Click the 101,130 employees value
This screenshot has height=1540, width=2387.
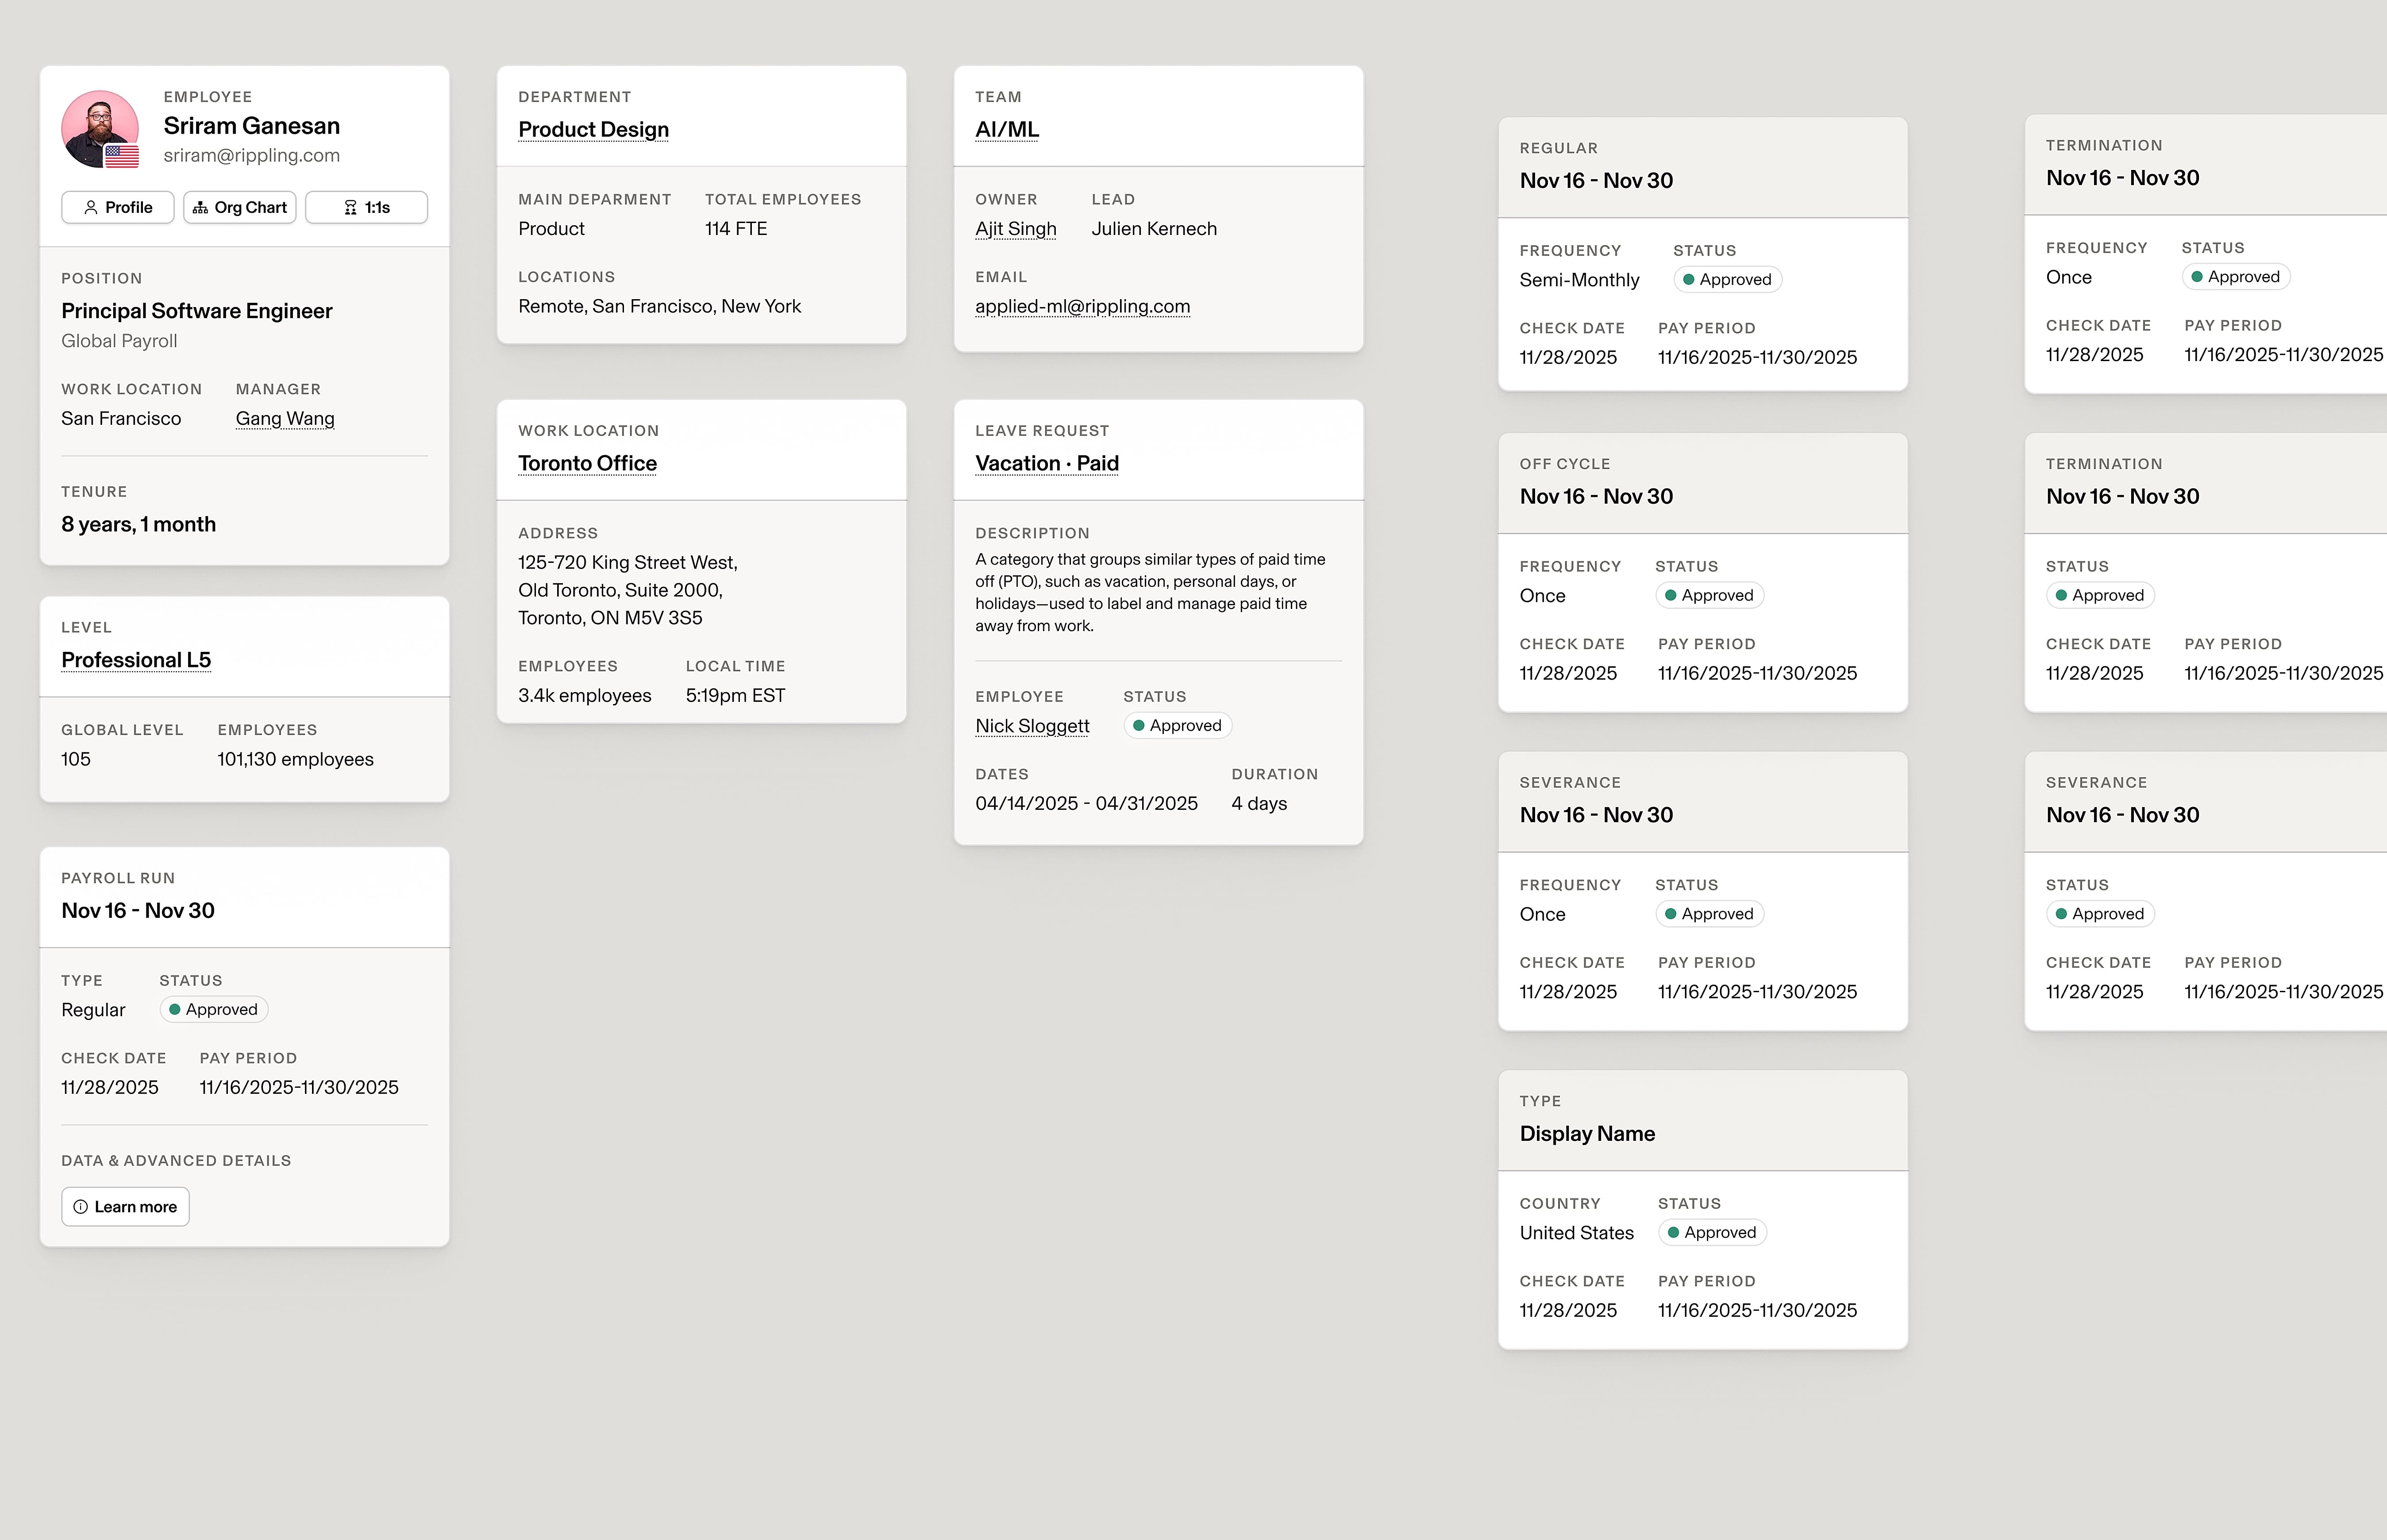click(x=296, y=759)
